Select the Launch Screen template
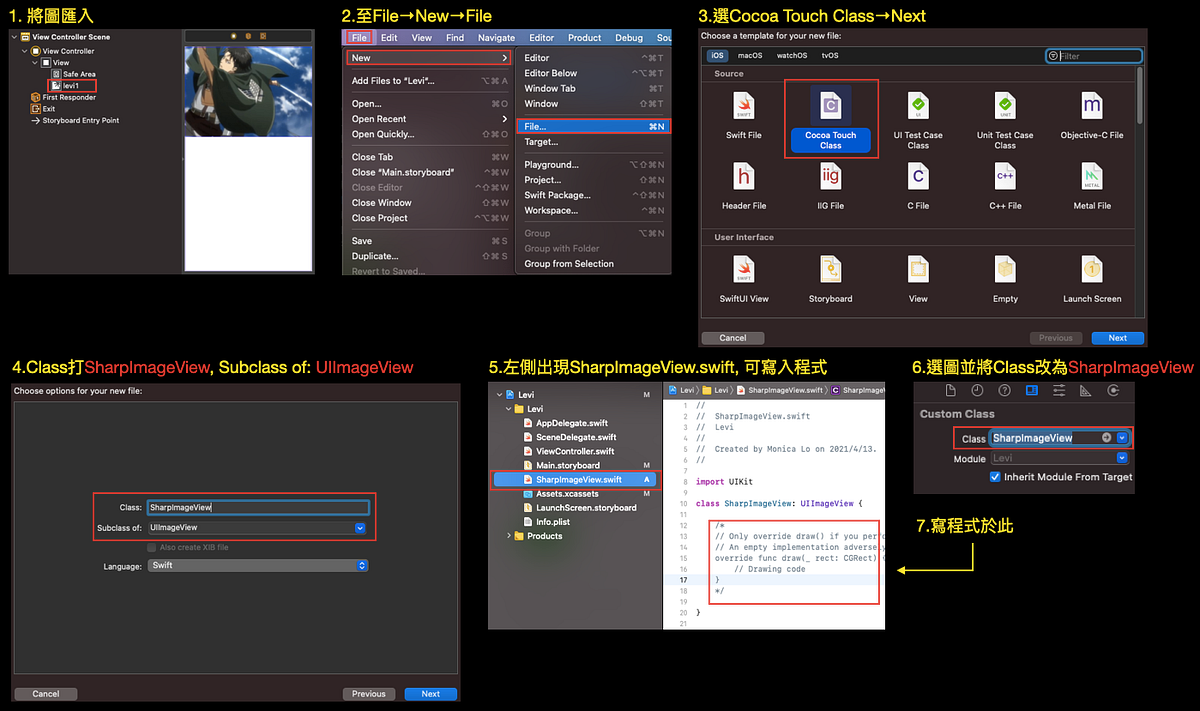This screenshot has width=1200, height=711. (1091, 270)
